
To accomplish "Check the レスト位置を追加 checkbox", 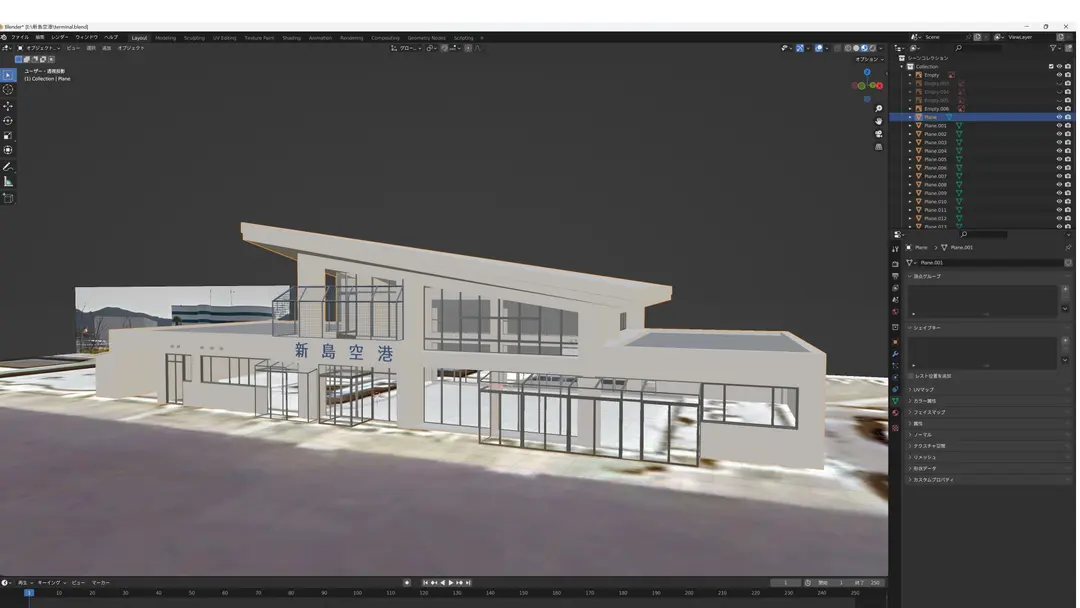I will click(911, 376).
